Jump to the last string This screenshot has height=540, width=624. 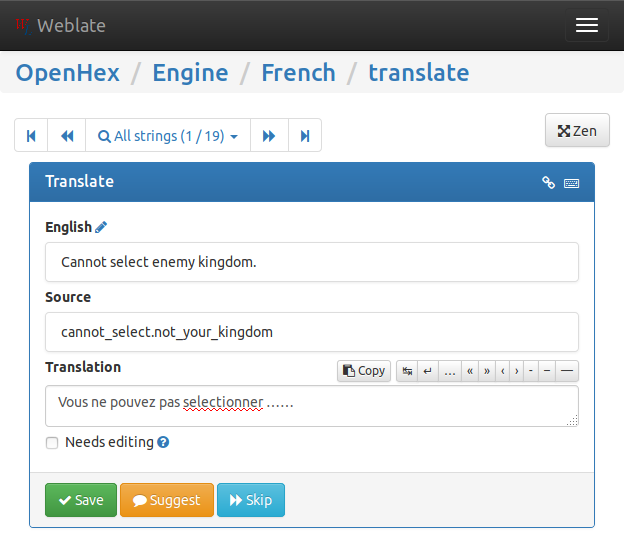click(x=305, y=136)
